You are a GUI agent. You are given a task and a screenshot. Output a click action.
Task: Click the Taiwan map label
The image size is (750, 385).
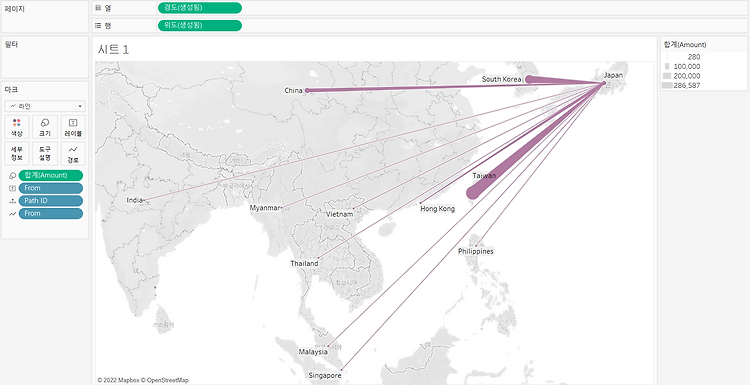(x=484, y=176)
